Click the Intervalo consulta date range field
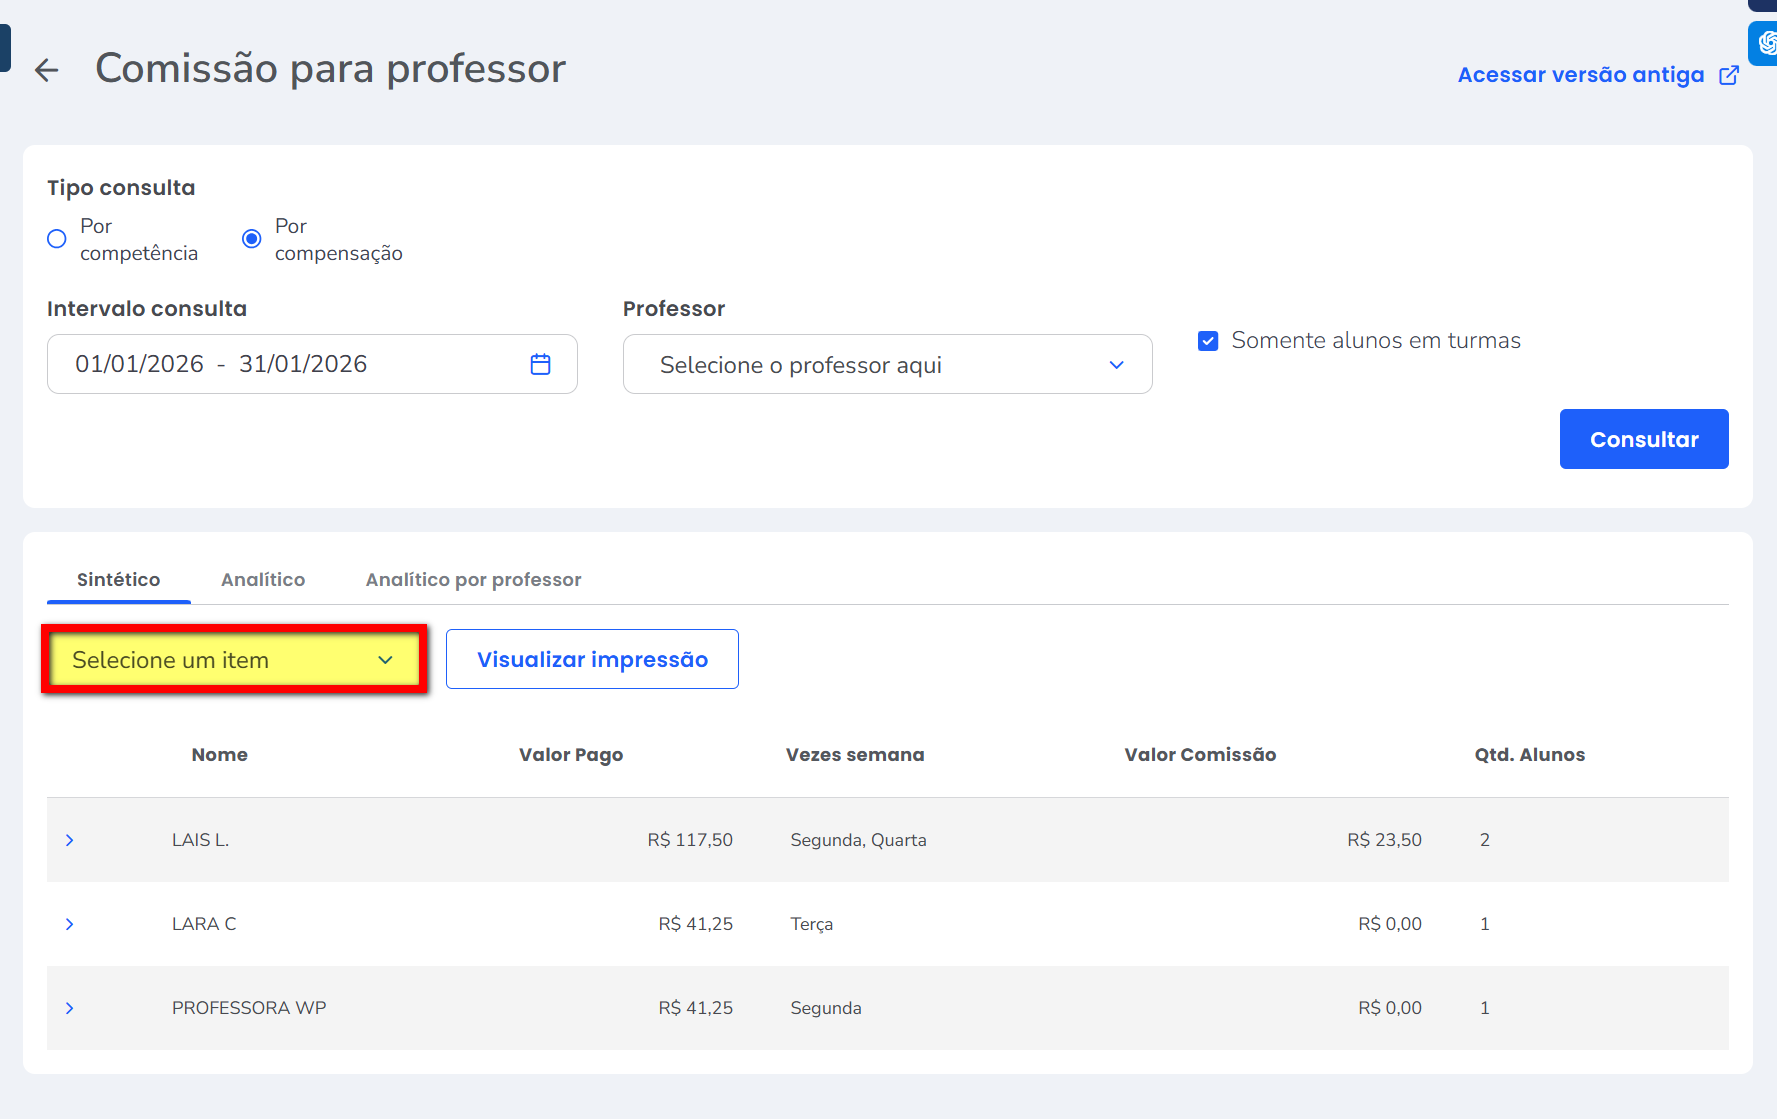 pyautogui.click(x=290, y=364)
